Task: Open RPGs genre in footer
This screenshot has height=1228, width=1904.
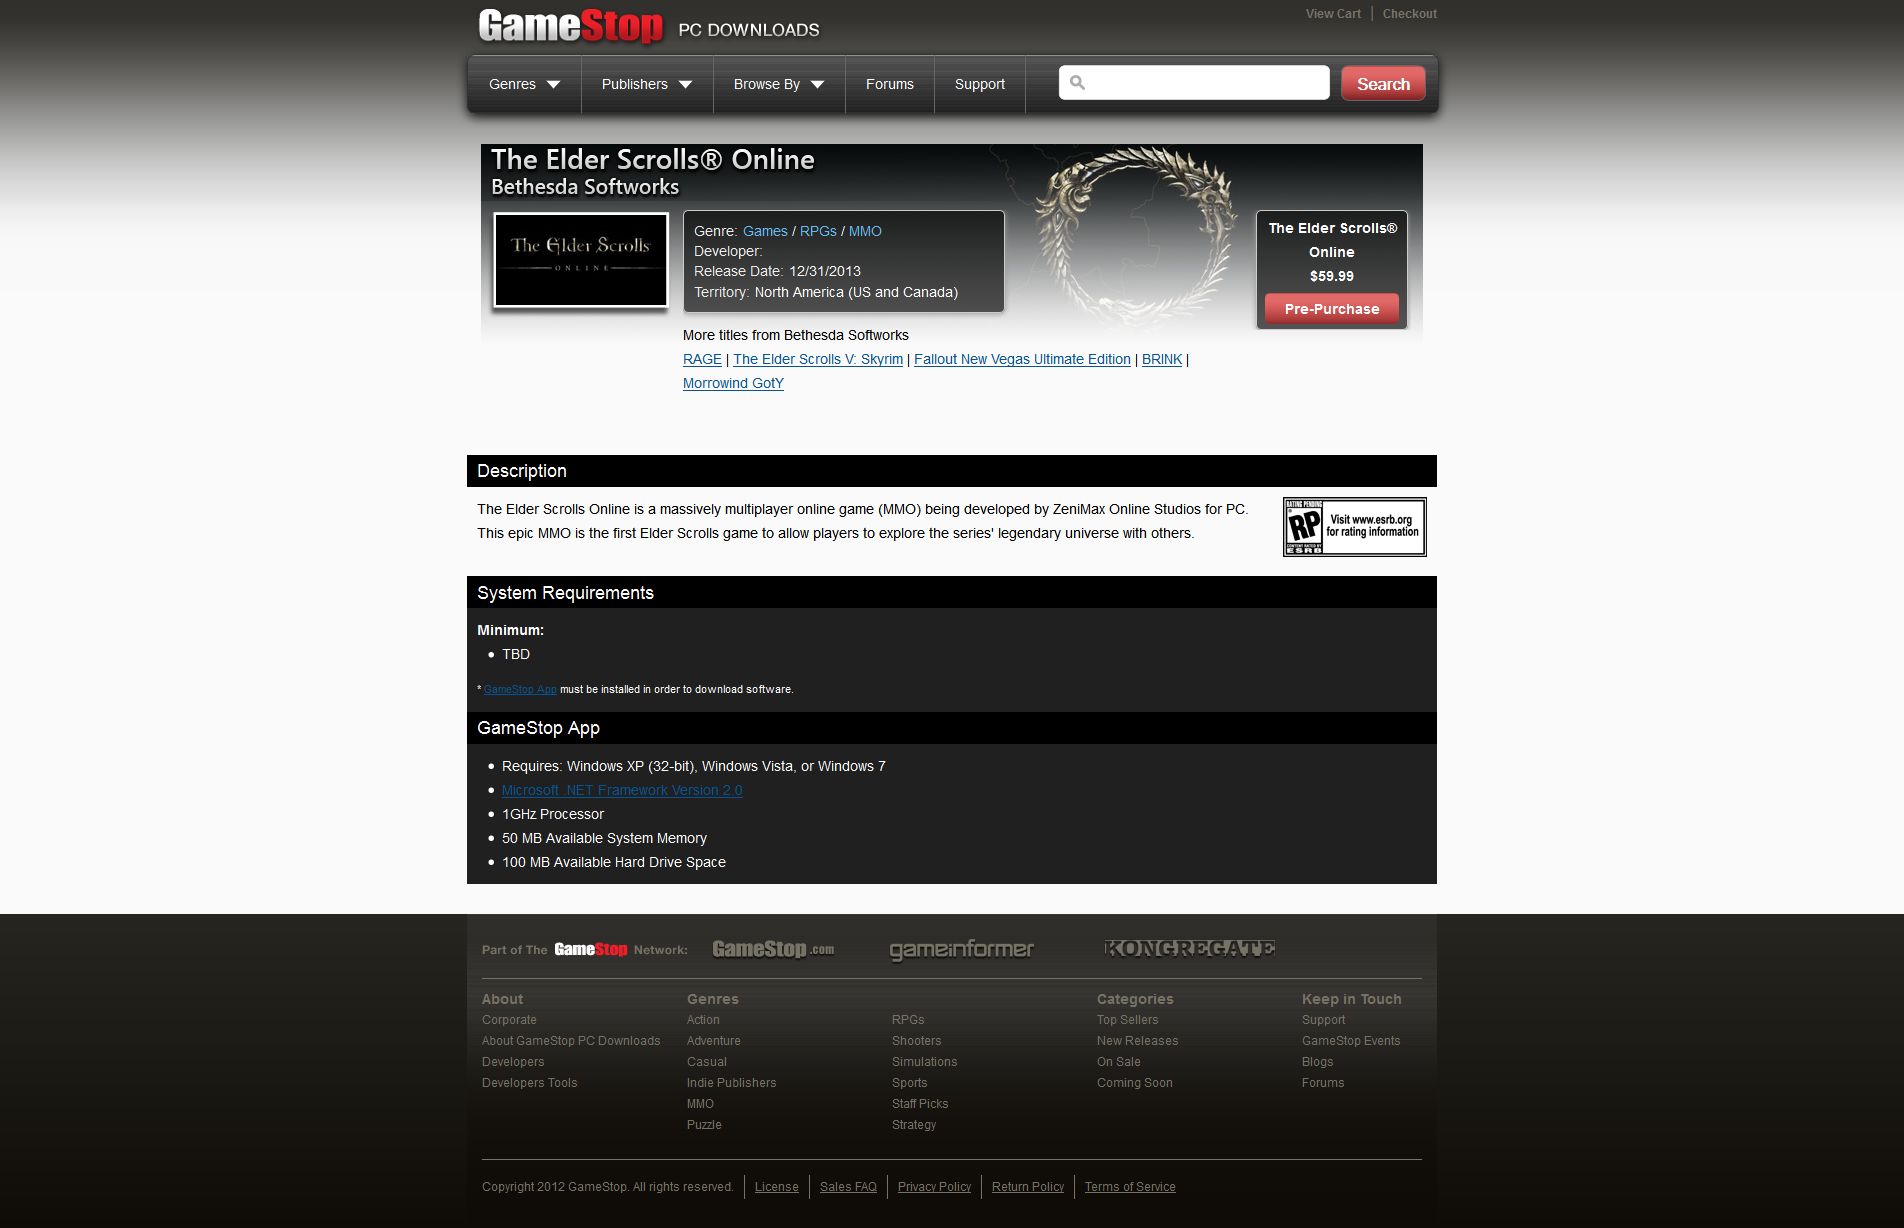Action: 908,1020
